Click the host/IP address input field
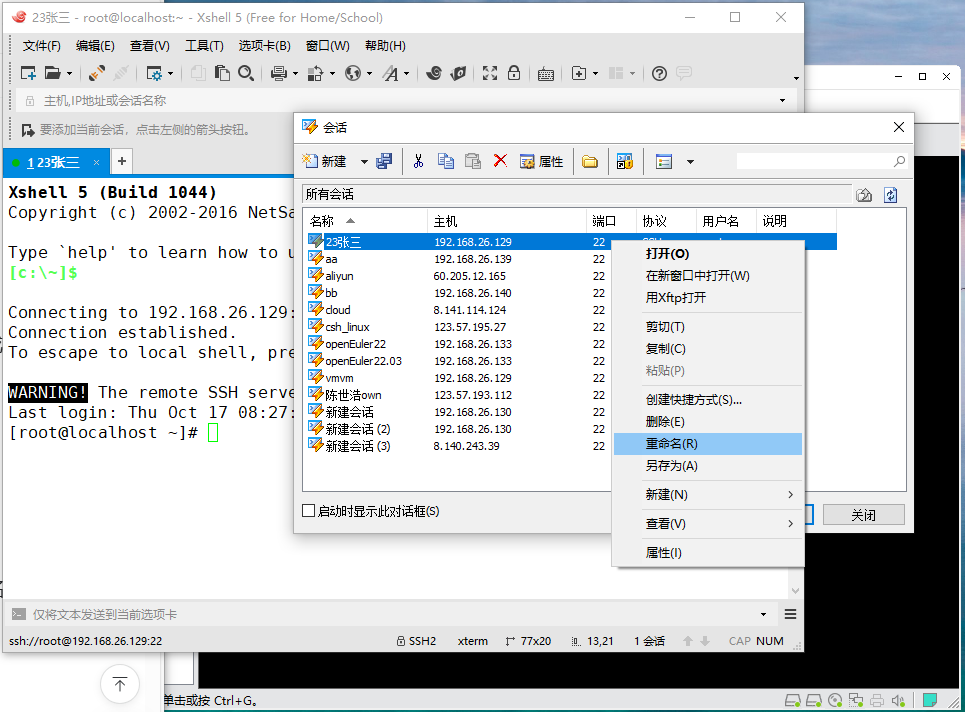The height and width of the screenshot is (712, 965). [406, 100]
